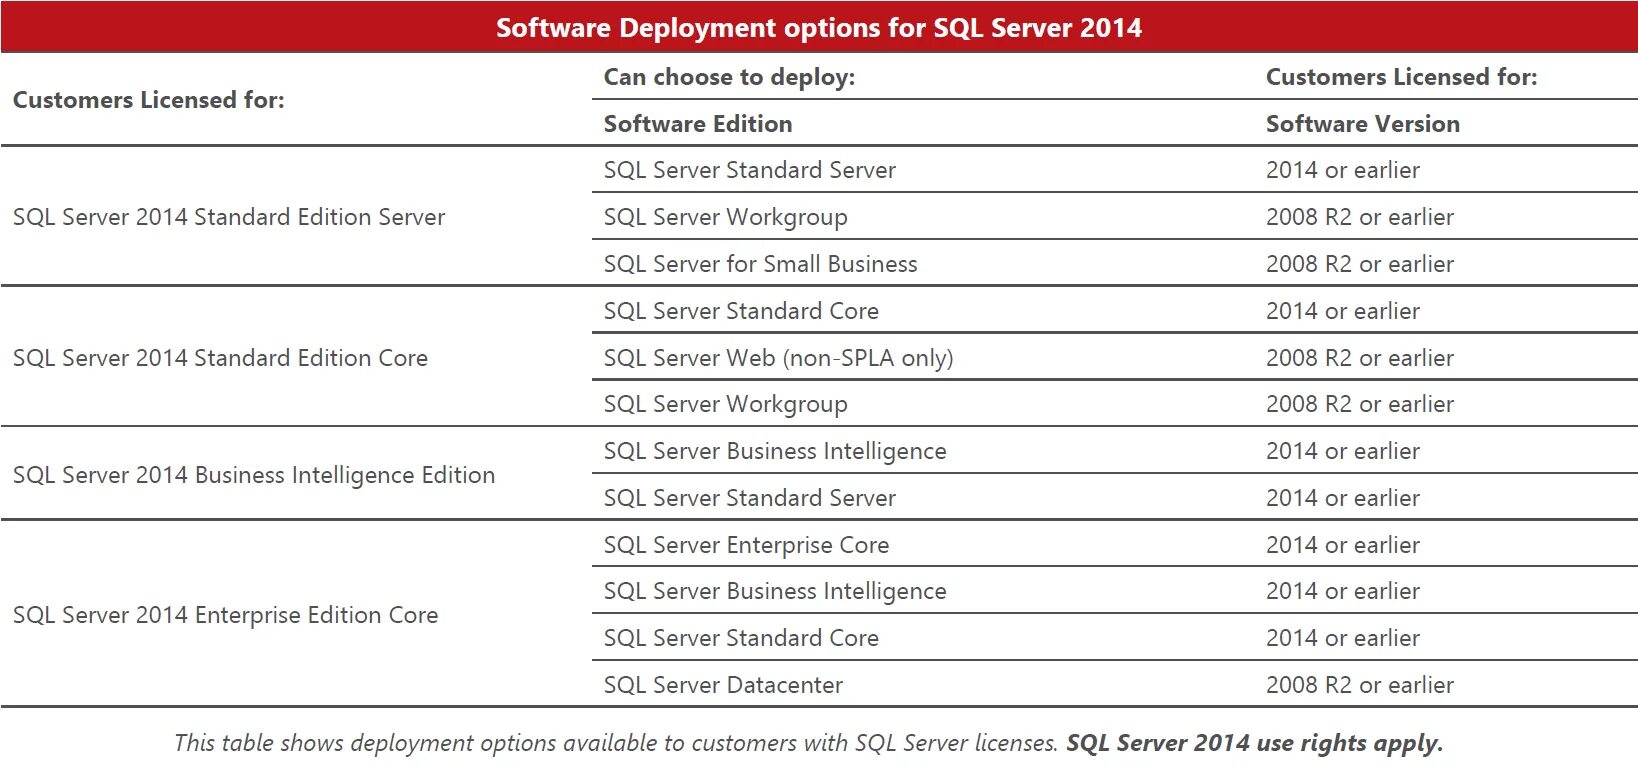Select 'SQL Server 2014 Standard Edition Server' row label
The width and height of the screenshot is (1638, 769).
(228, 217)
